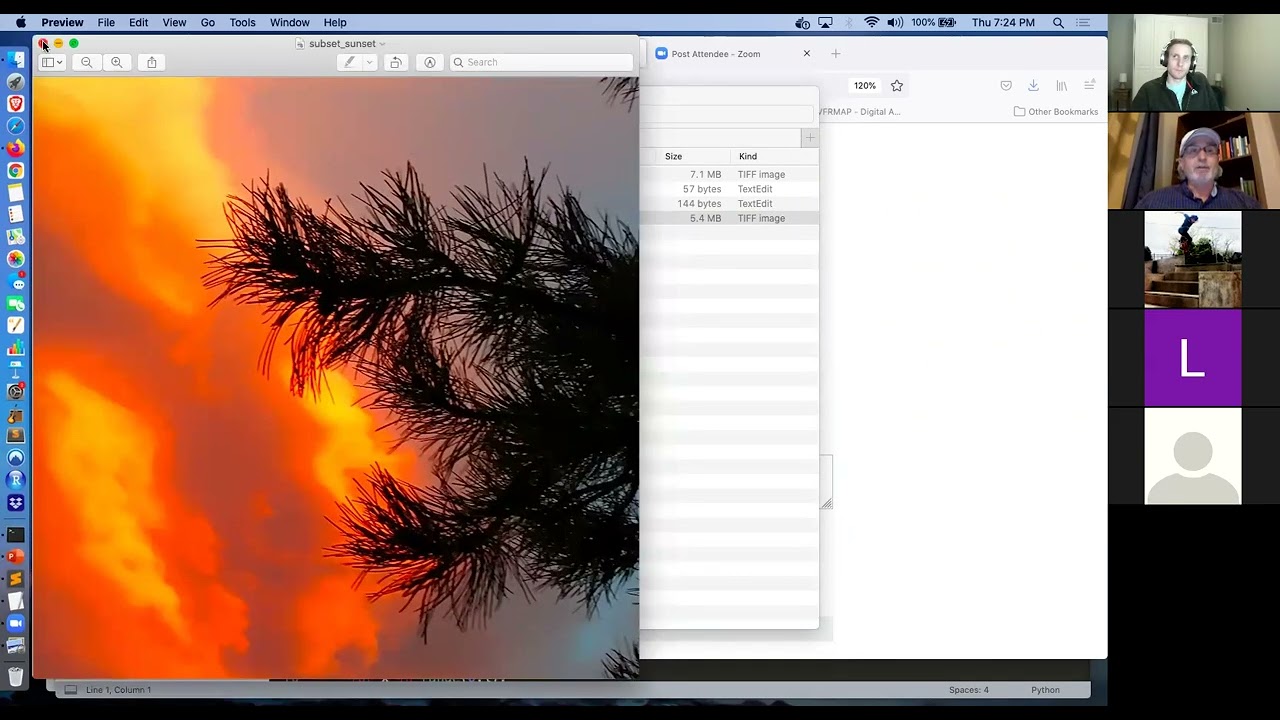Open the Edit menu
The height and width of the screenshot is (720, 1280).
coord(138,22)
